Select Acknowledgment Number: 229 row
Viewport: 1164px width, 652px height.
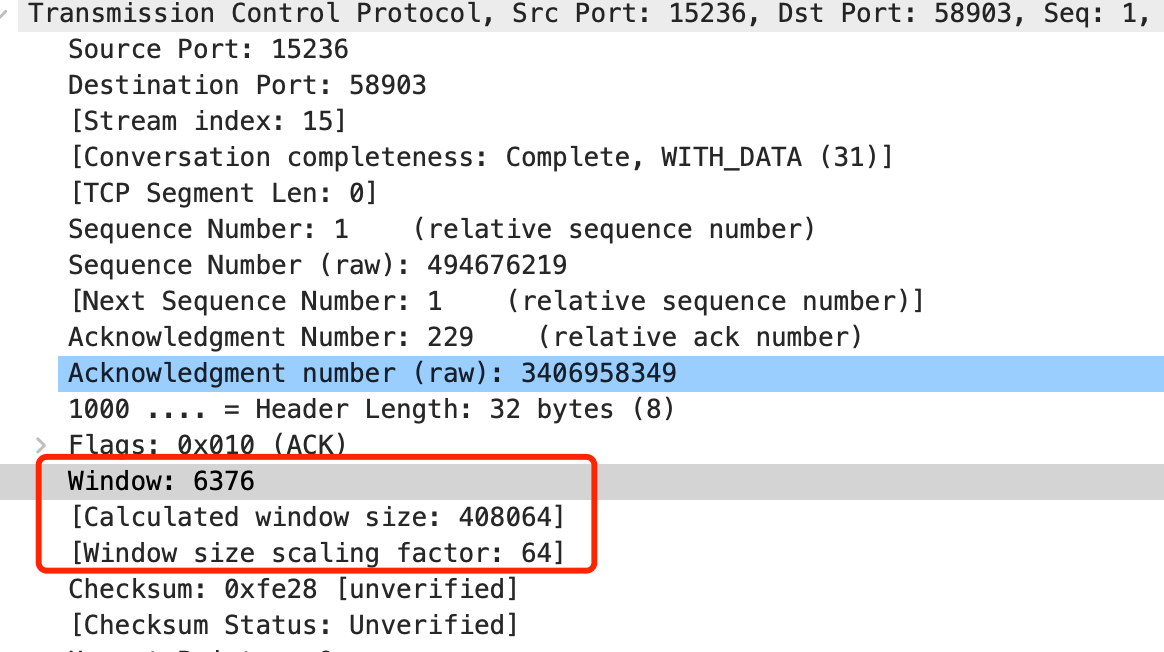464,337
